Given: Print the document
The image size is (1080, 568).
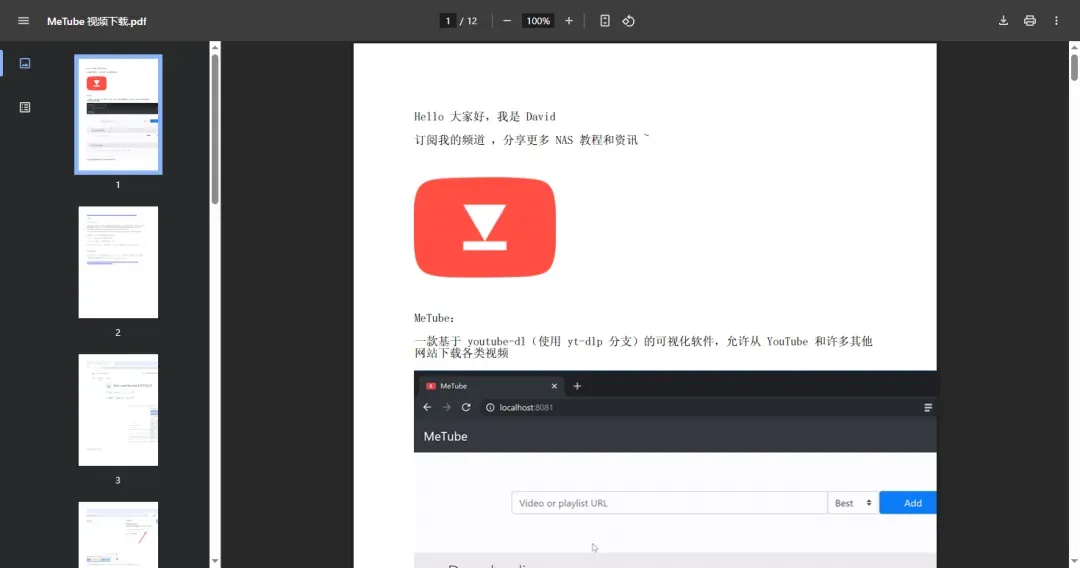Looking at the screenshot, I should click(1030, 21).
